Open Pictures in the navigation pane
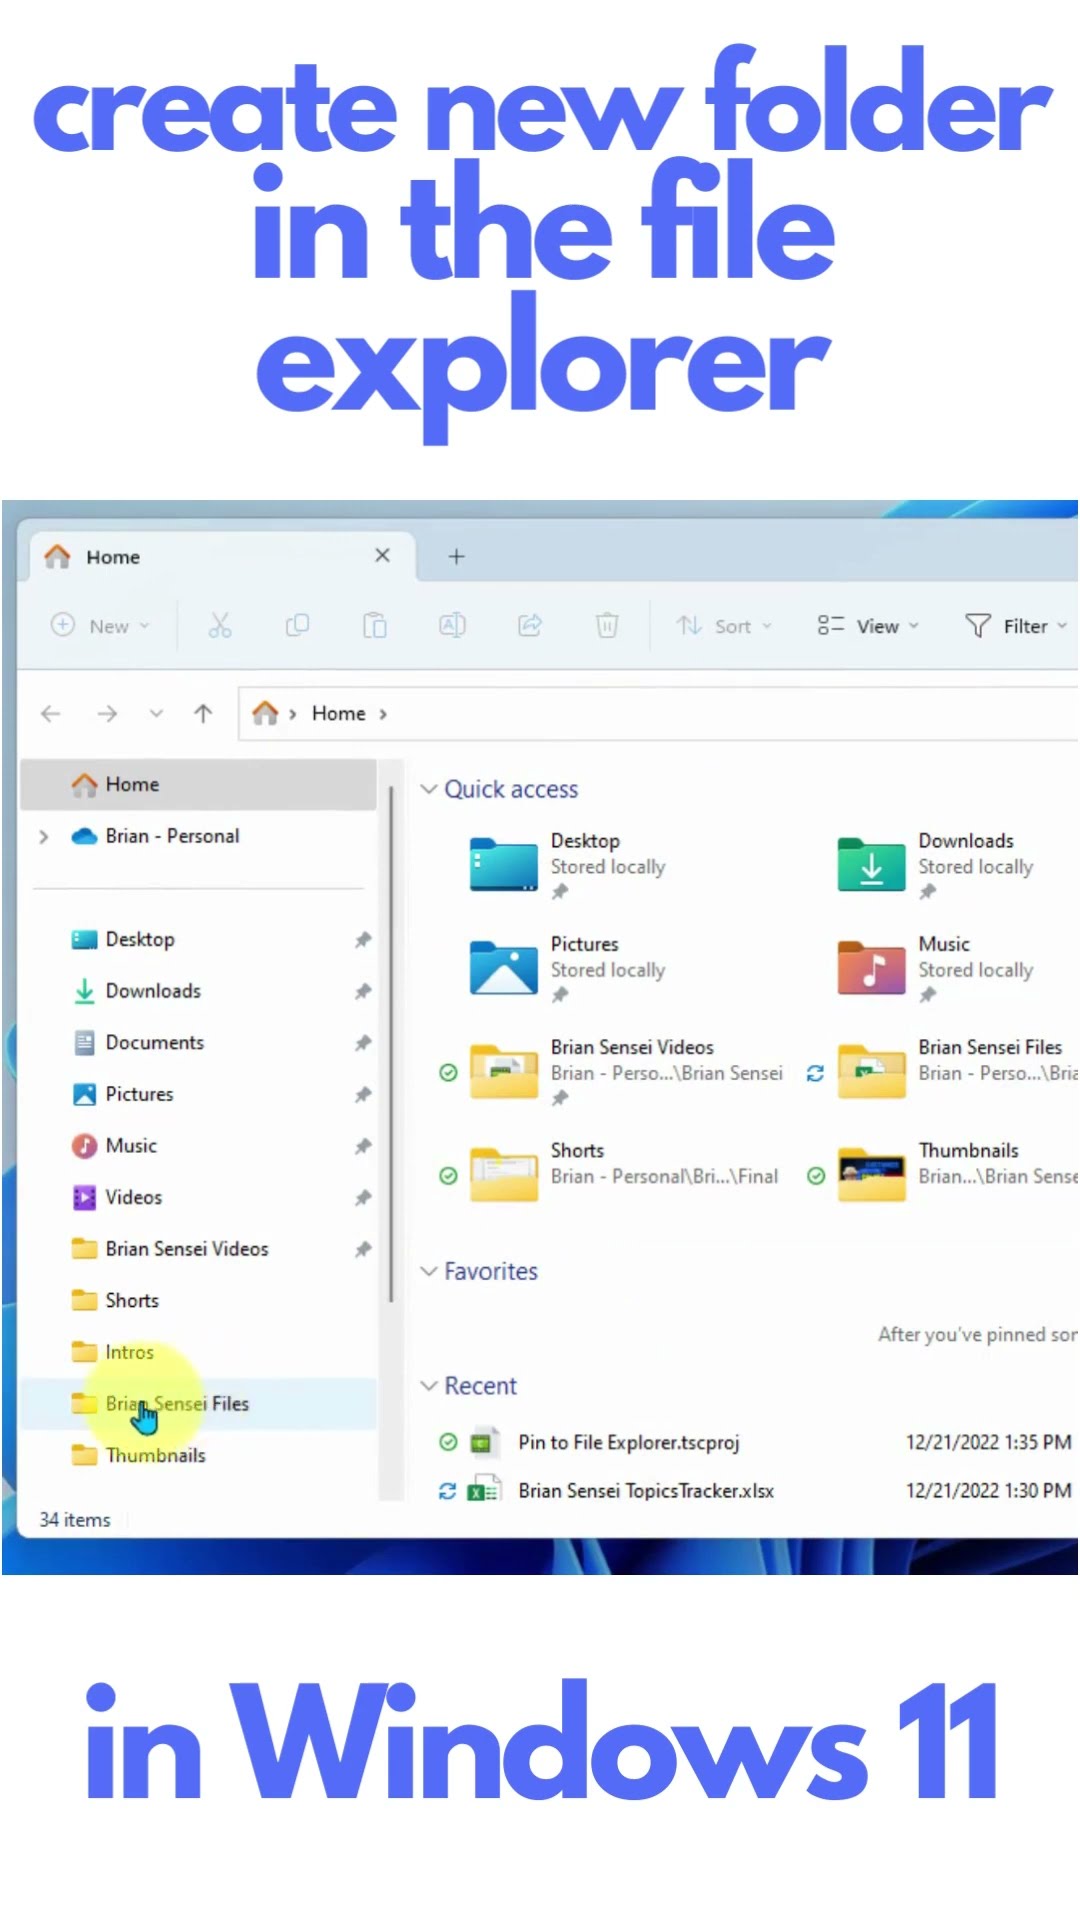The width and height of the screenshot is (1080, 1920). pos(139,1094)
